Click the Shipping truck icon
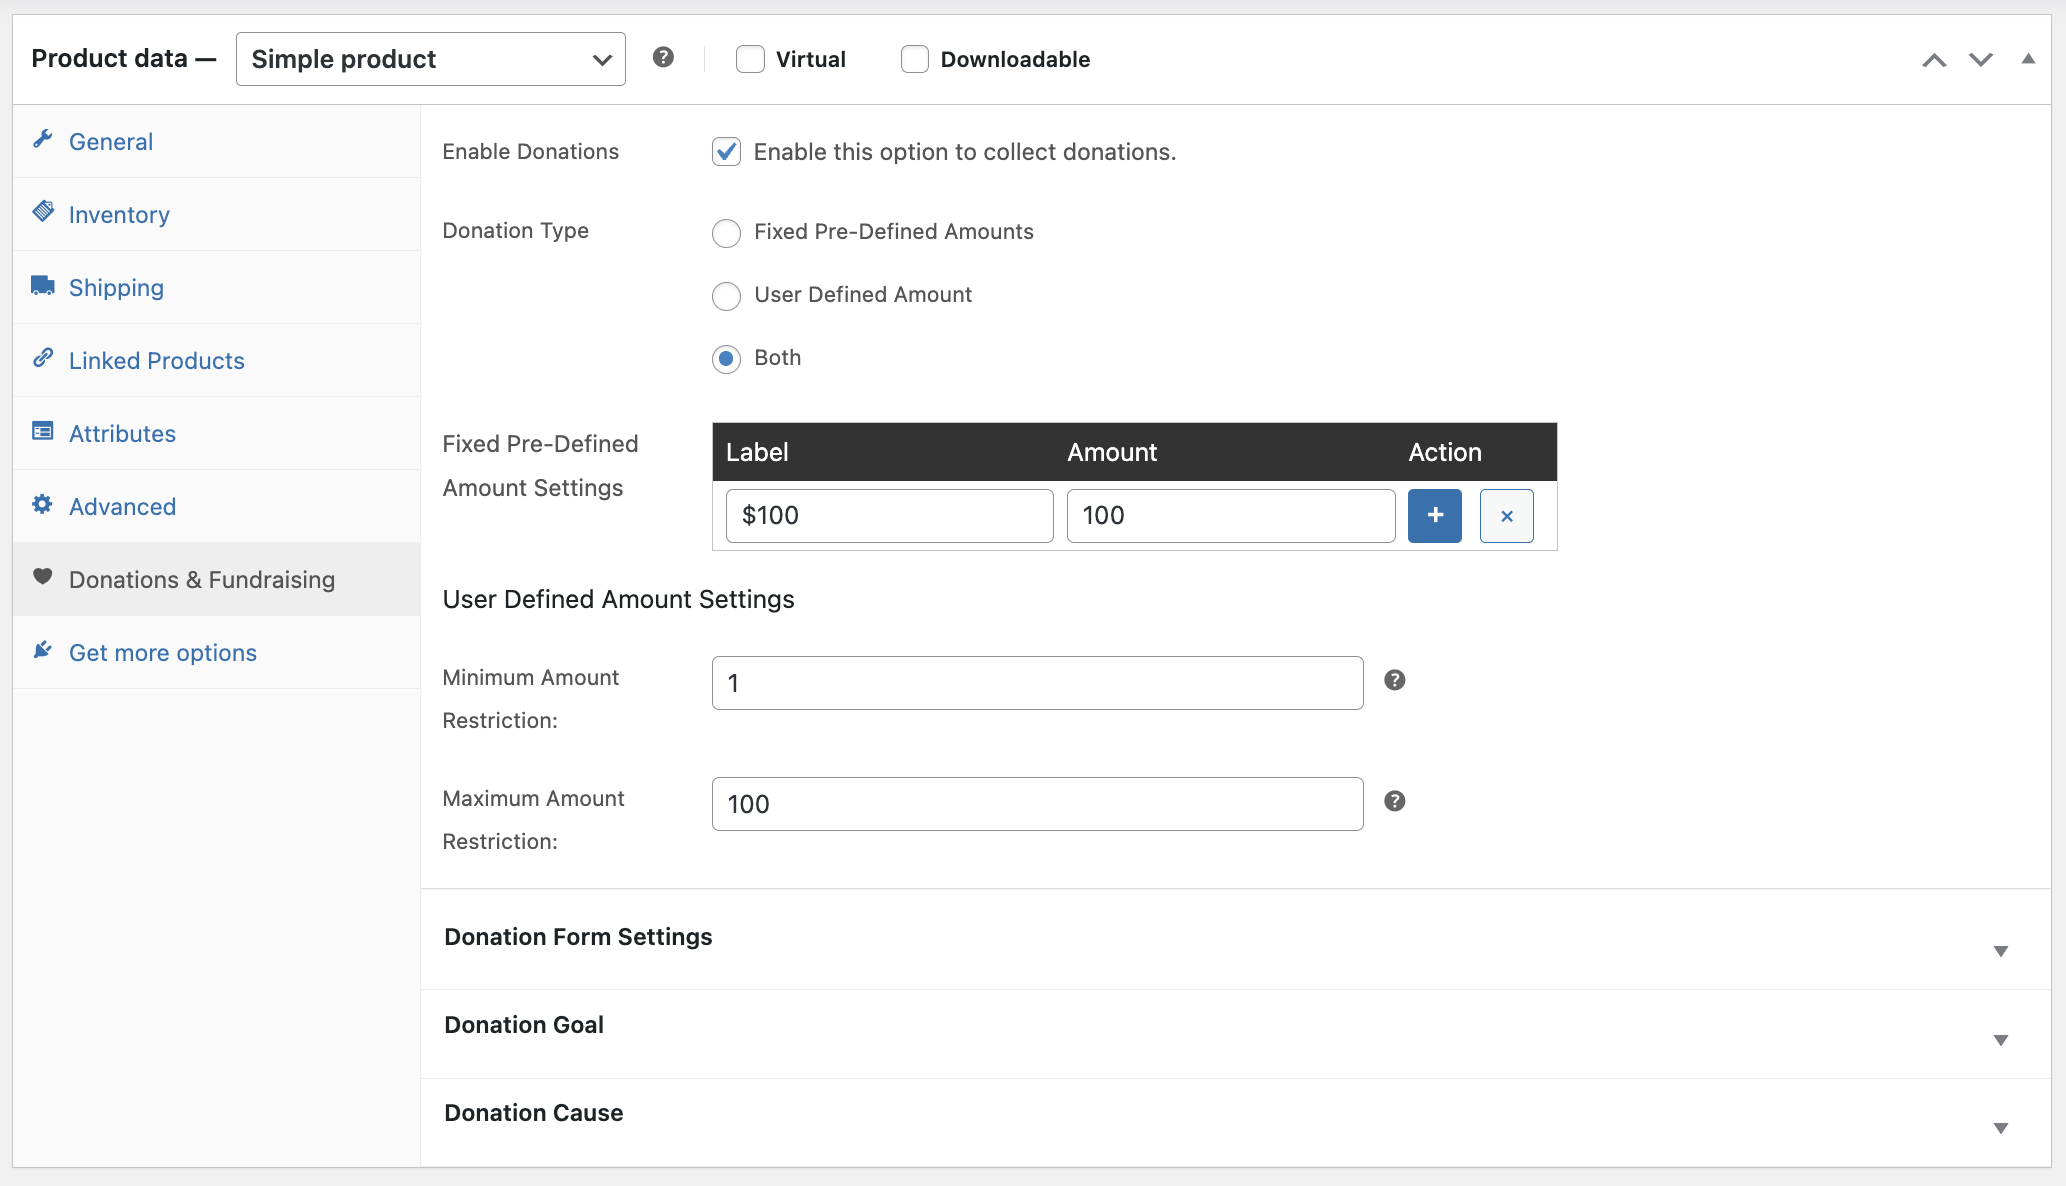Screen dimensions: 2066x1186 pyautogui.click(x=43, y=286)
